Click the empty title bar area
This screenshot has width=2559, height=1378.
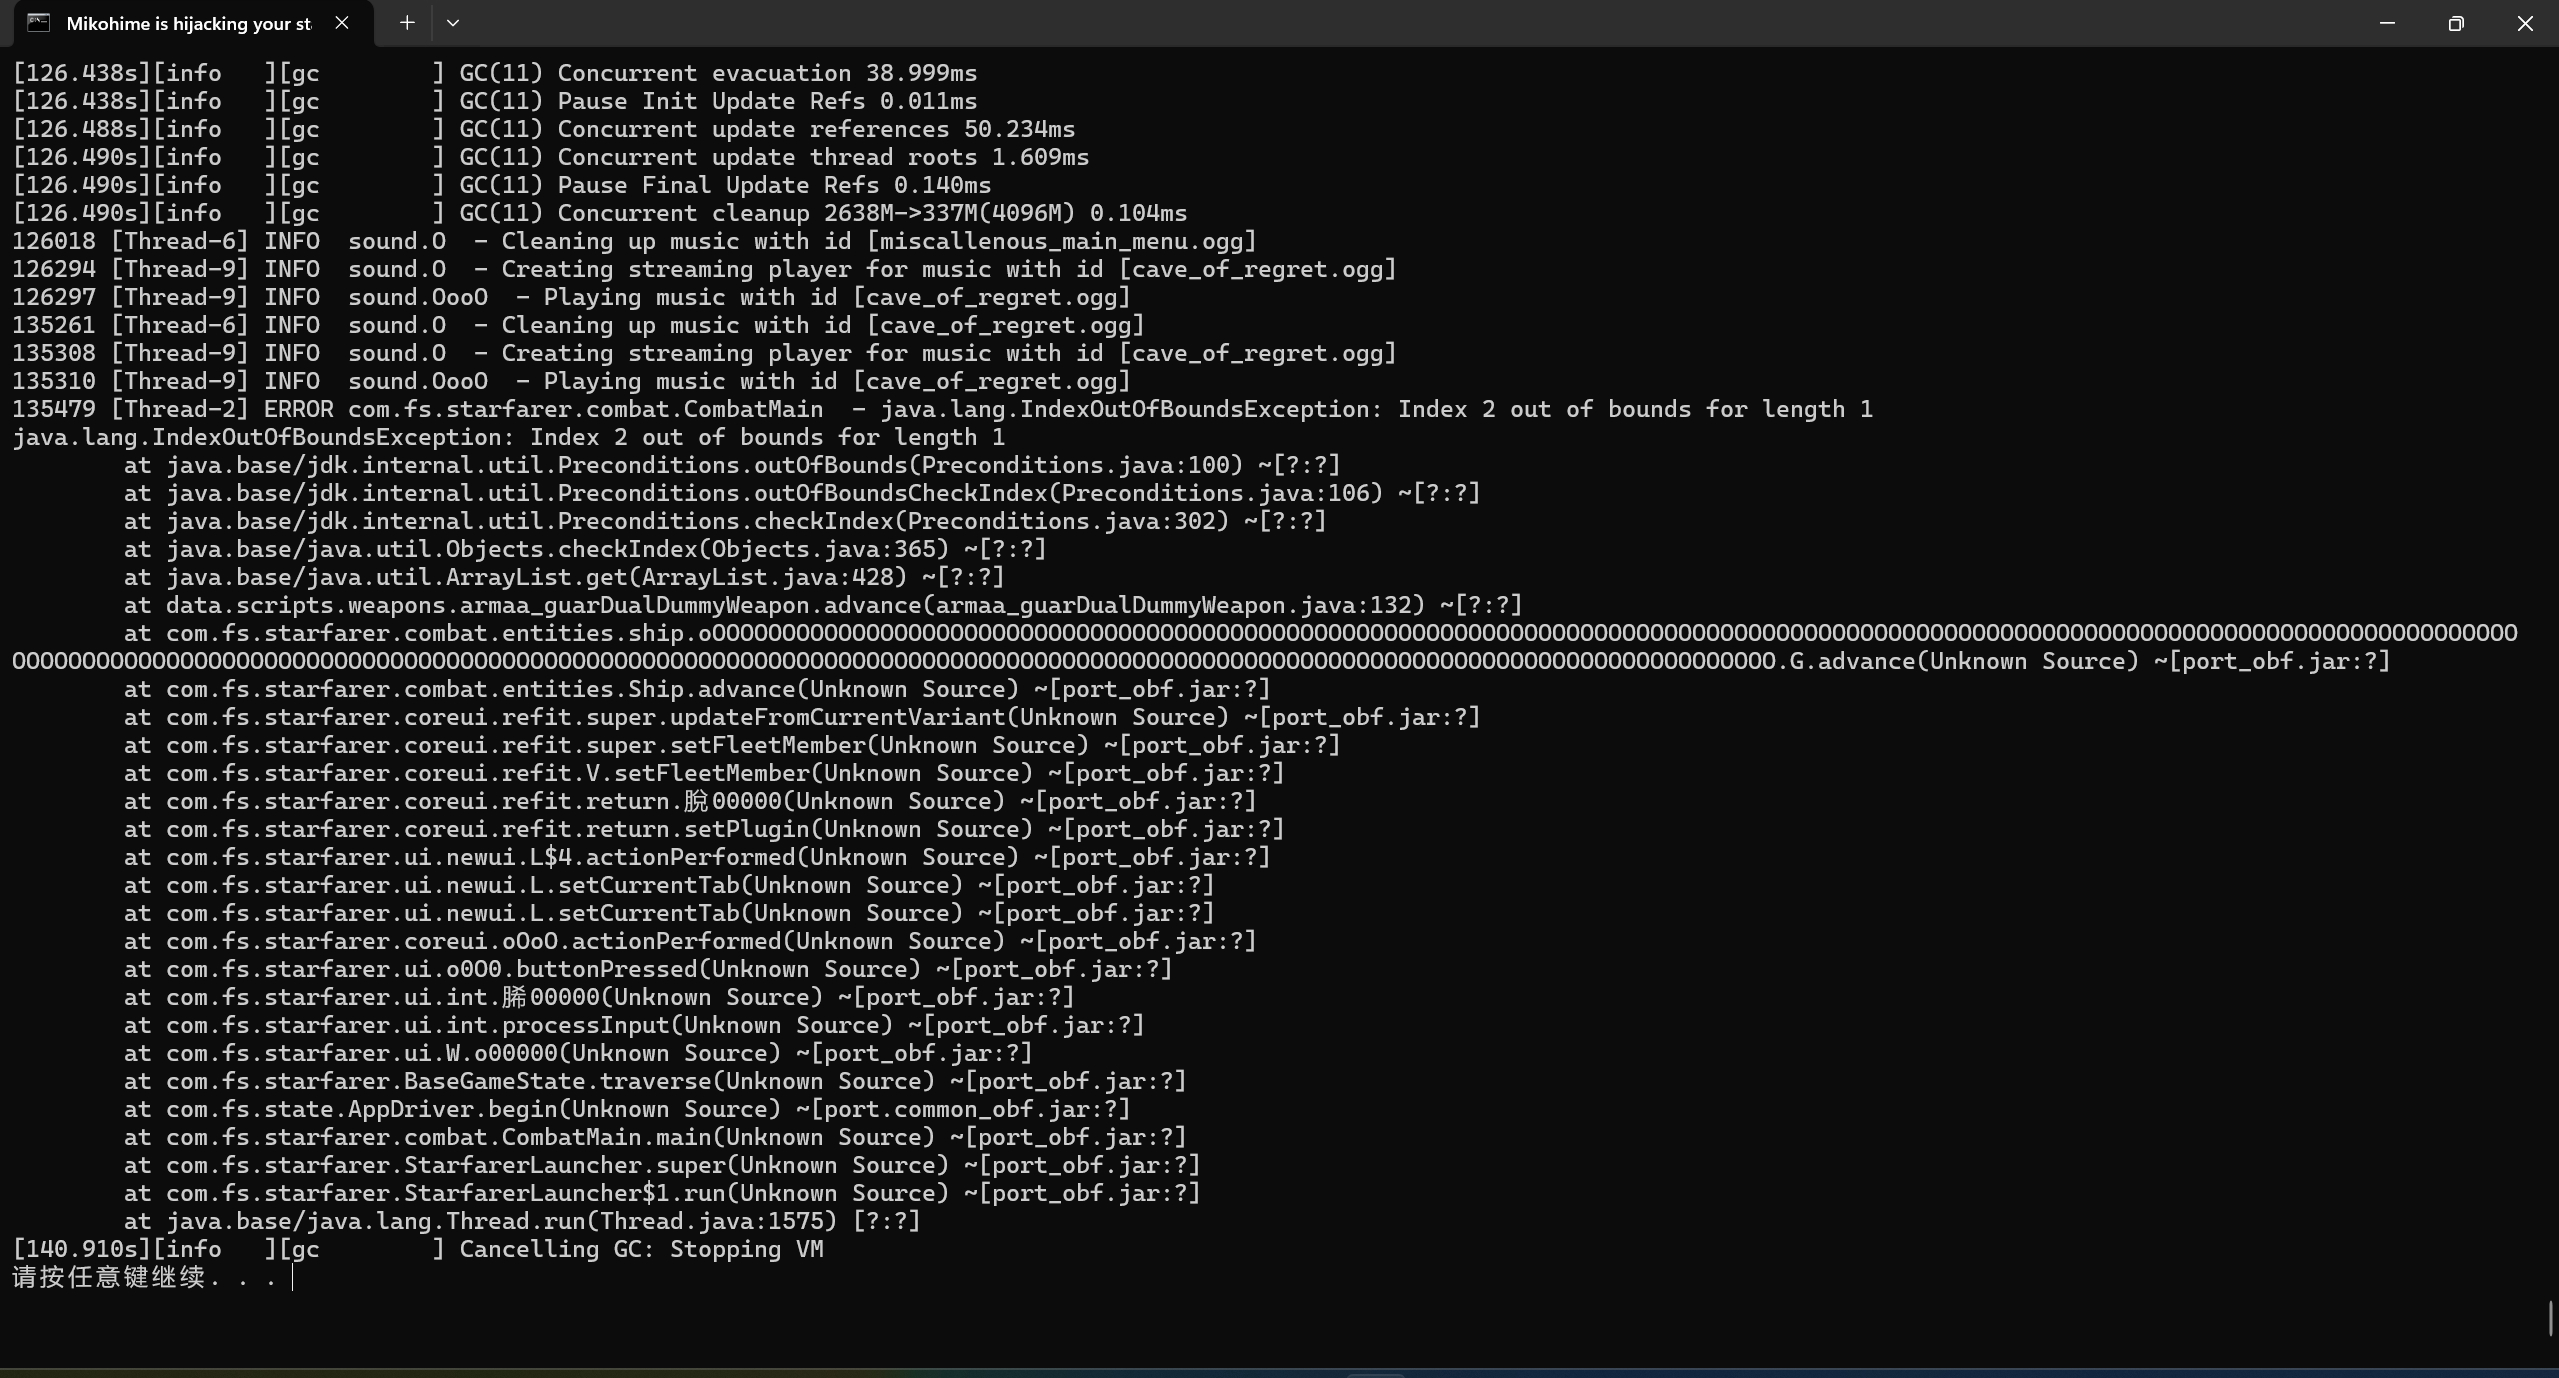tap(1400, 23)
